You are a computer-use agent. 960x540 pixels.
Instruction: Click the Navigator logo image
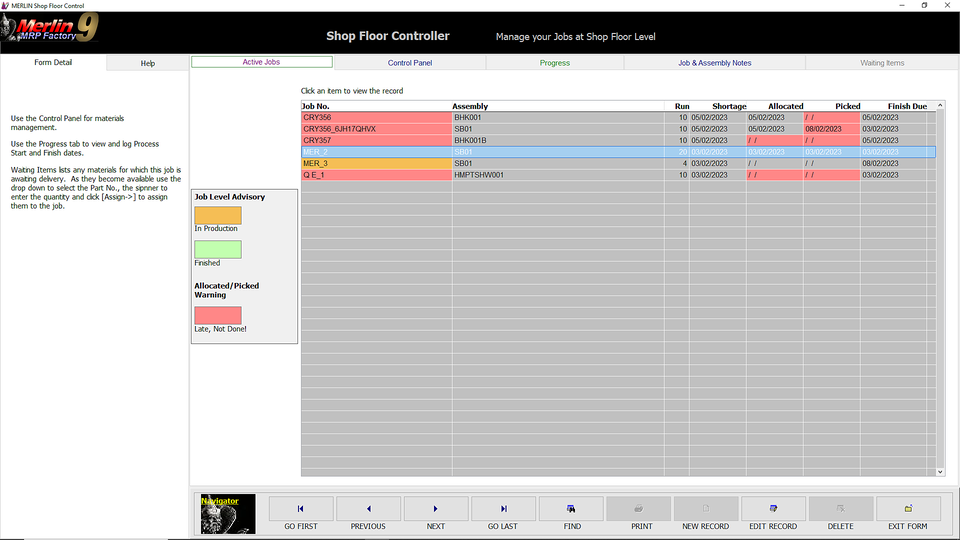[228, 514]
